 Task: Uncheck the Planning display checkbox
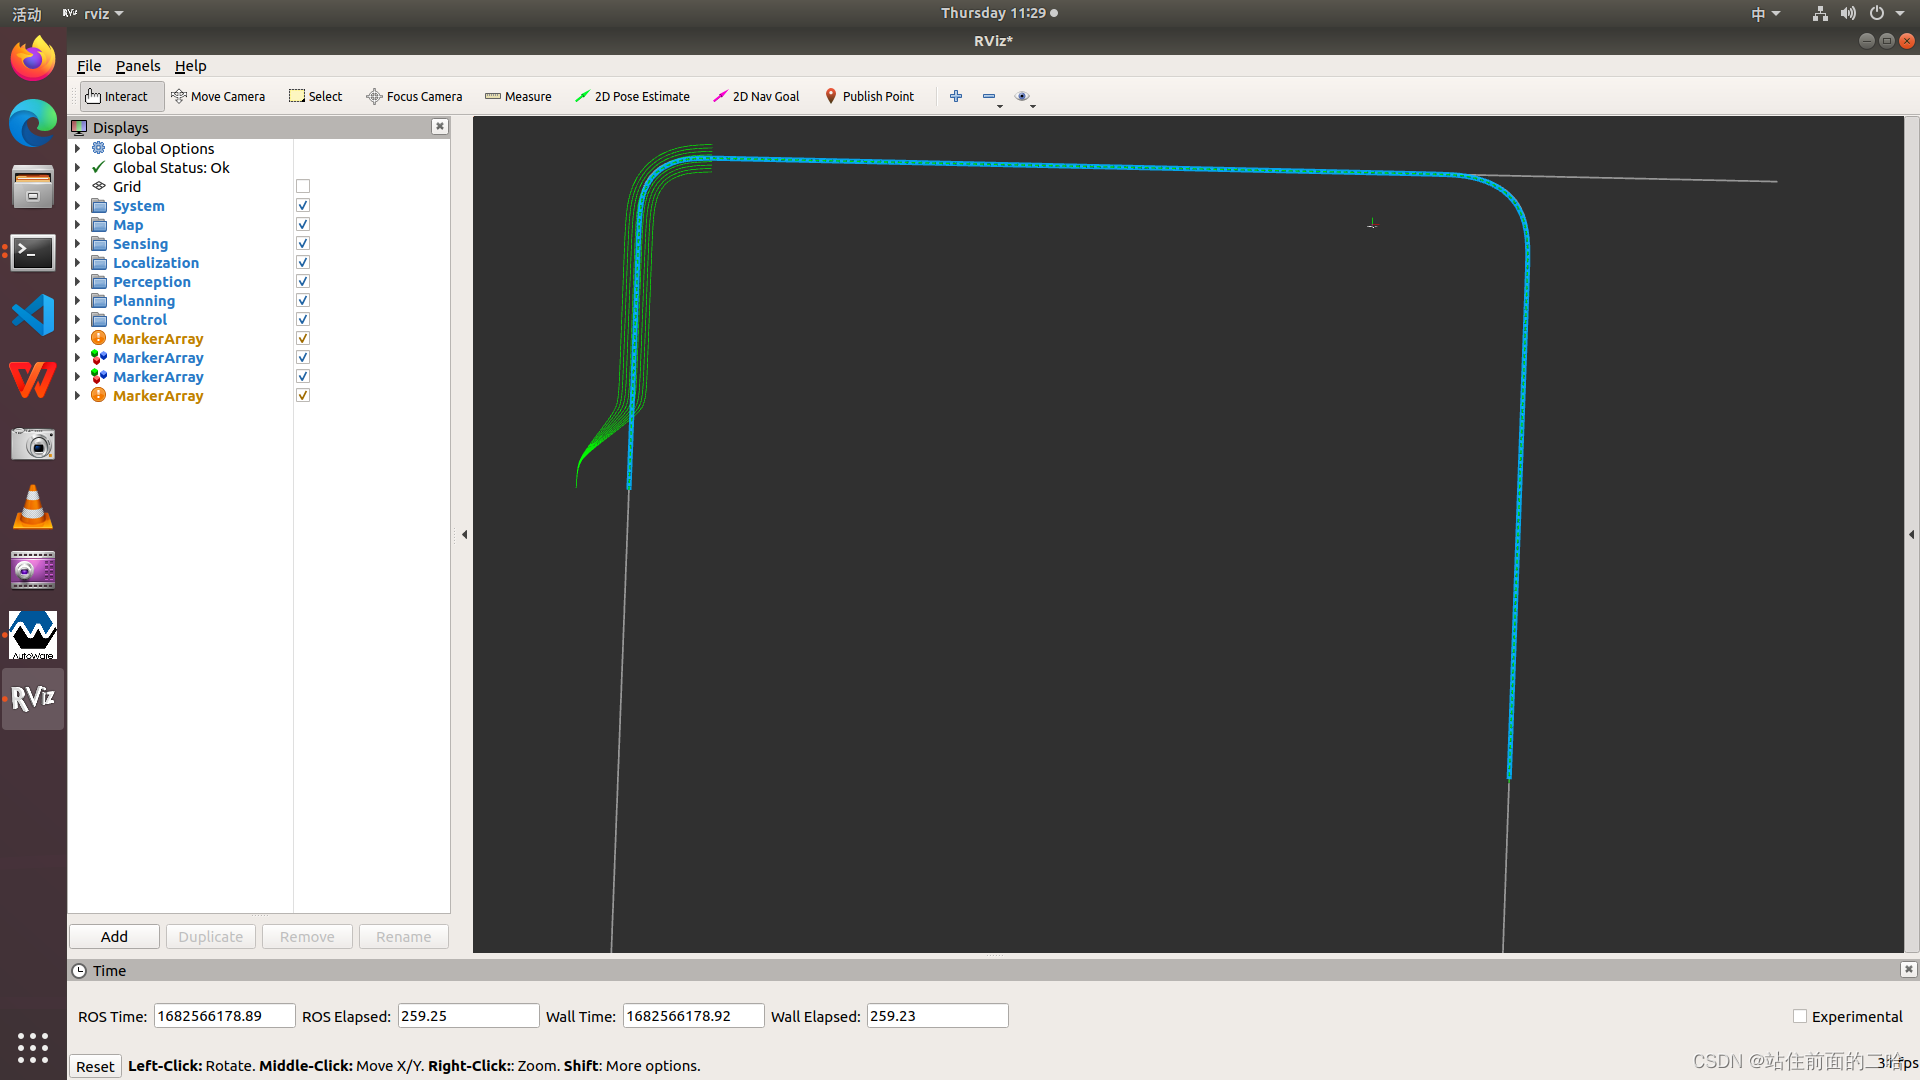point(303,301)
